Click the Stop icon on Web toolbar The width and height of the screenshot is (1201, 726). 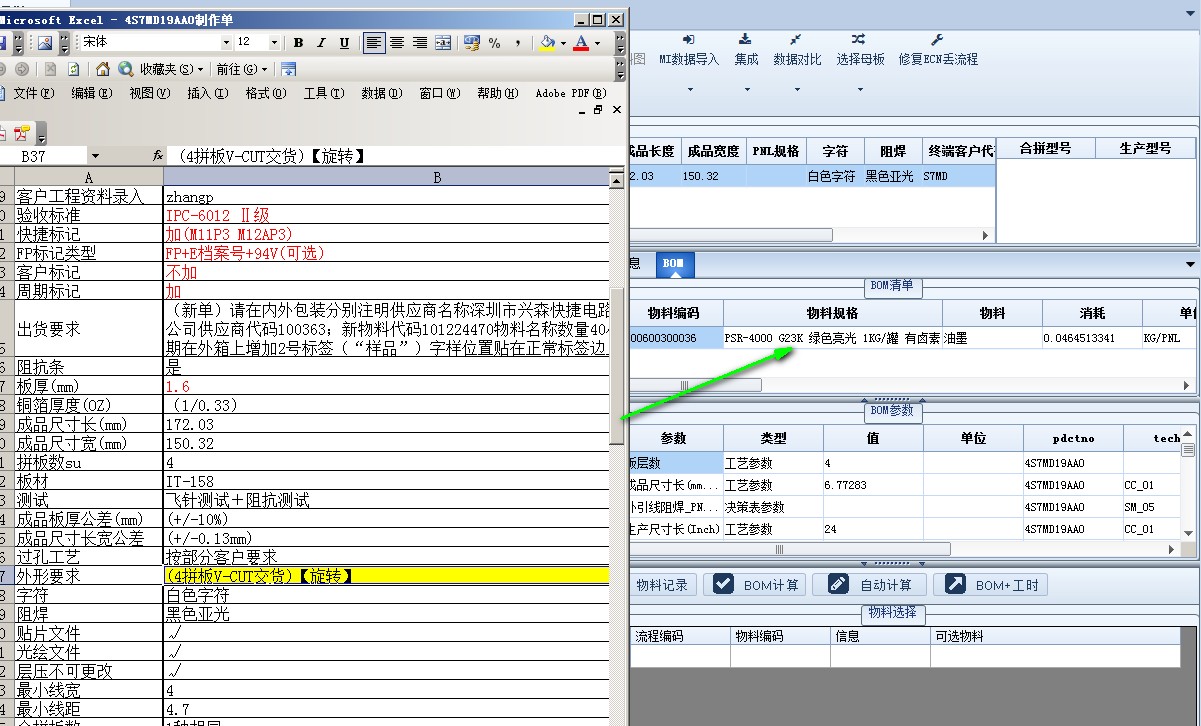click(50, 69)
